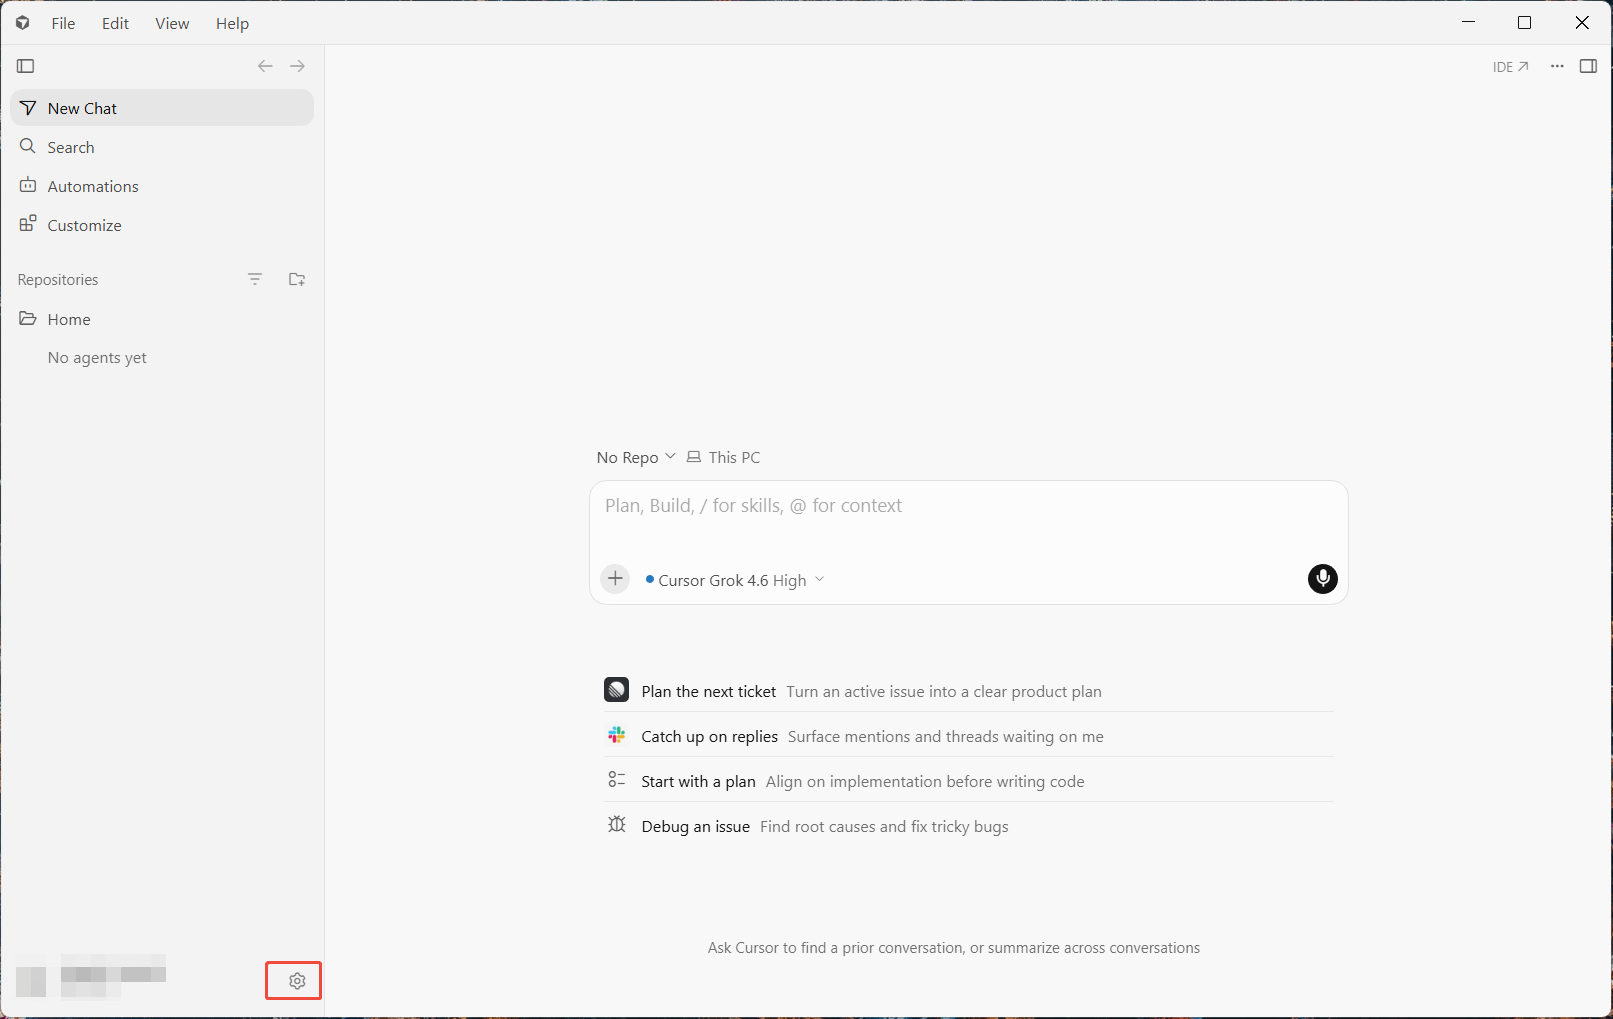Select This PC environment option
The image size is (1613, 1019).
pyautogui.click(x=724, y=457)
